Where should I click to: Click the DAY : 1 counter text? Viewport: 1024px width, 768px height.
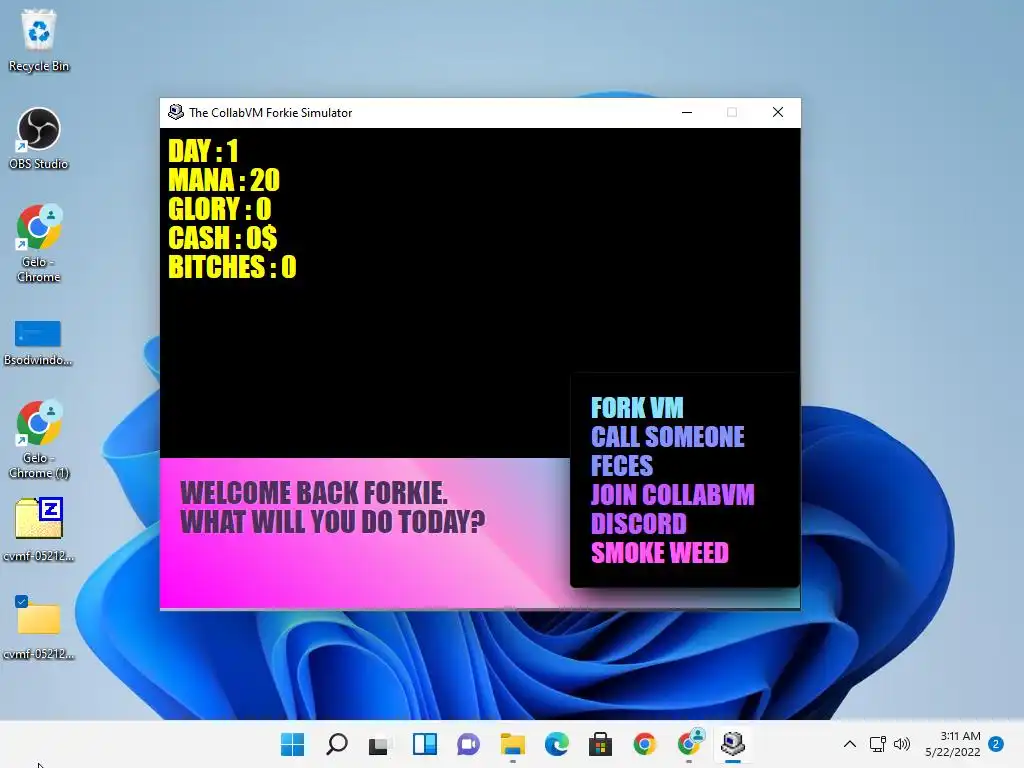203,151
